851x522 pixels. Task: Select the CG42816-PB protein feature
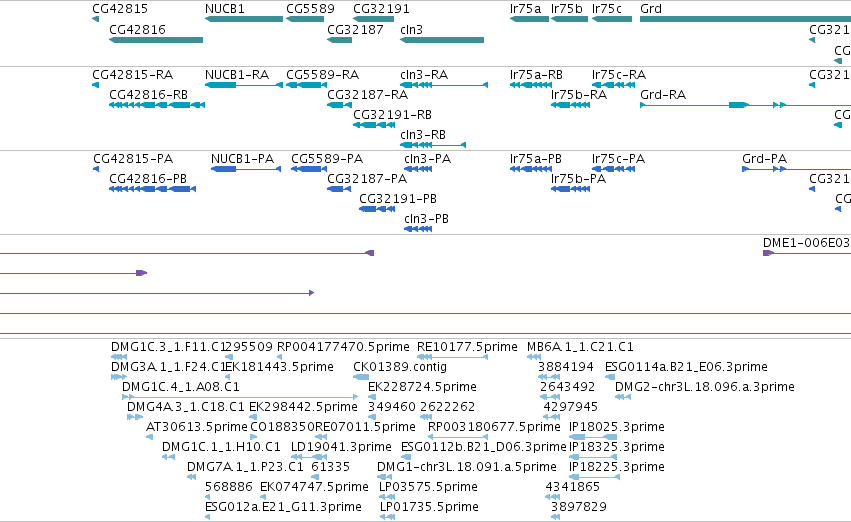[153, 189]
